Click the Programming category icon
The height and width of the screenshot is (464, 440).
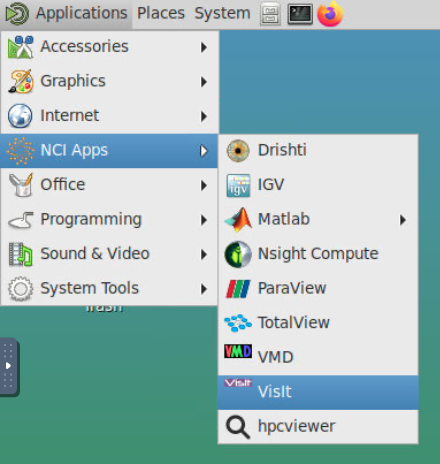tap(20, 220)
